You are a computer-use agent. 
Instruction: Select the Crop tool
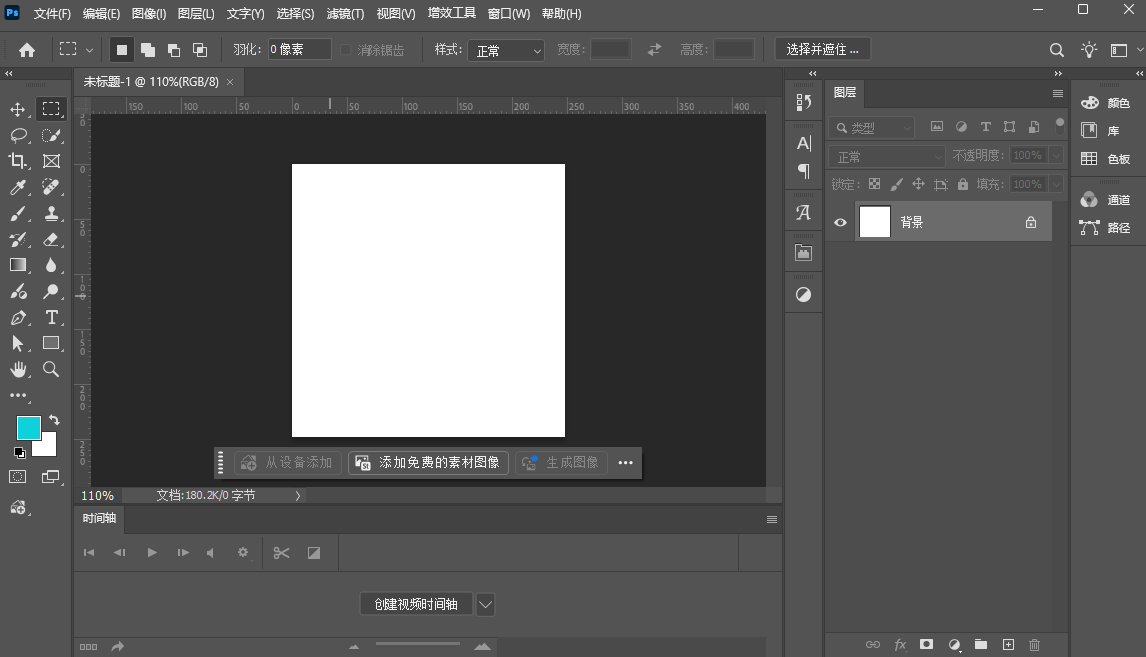click(x=18, y=161)
